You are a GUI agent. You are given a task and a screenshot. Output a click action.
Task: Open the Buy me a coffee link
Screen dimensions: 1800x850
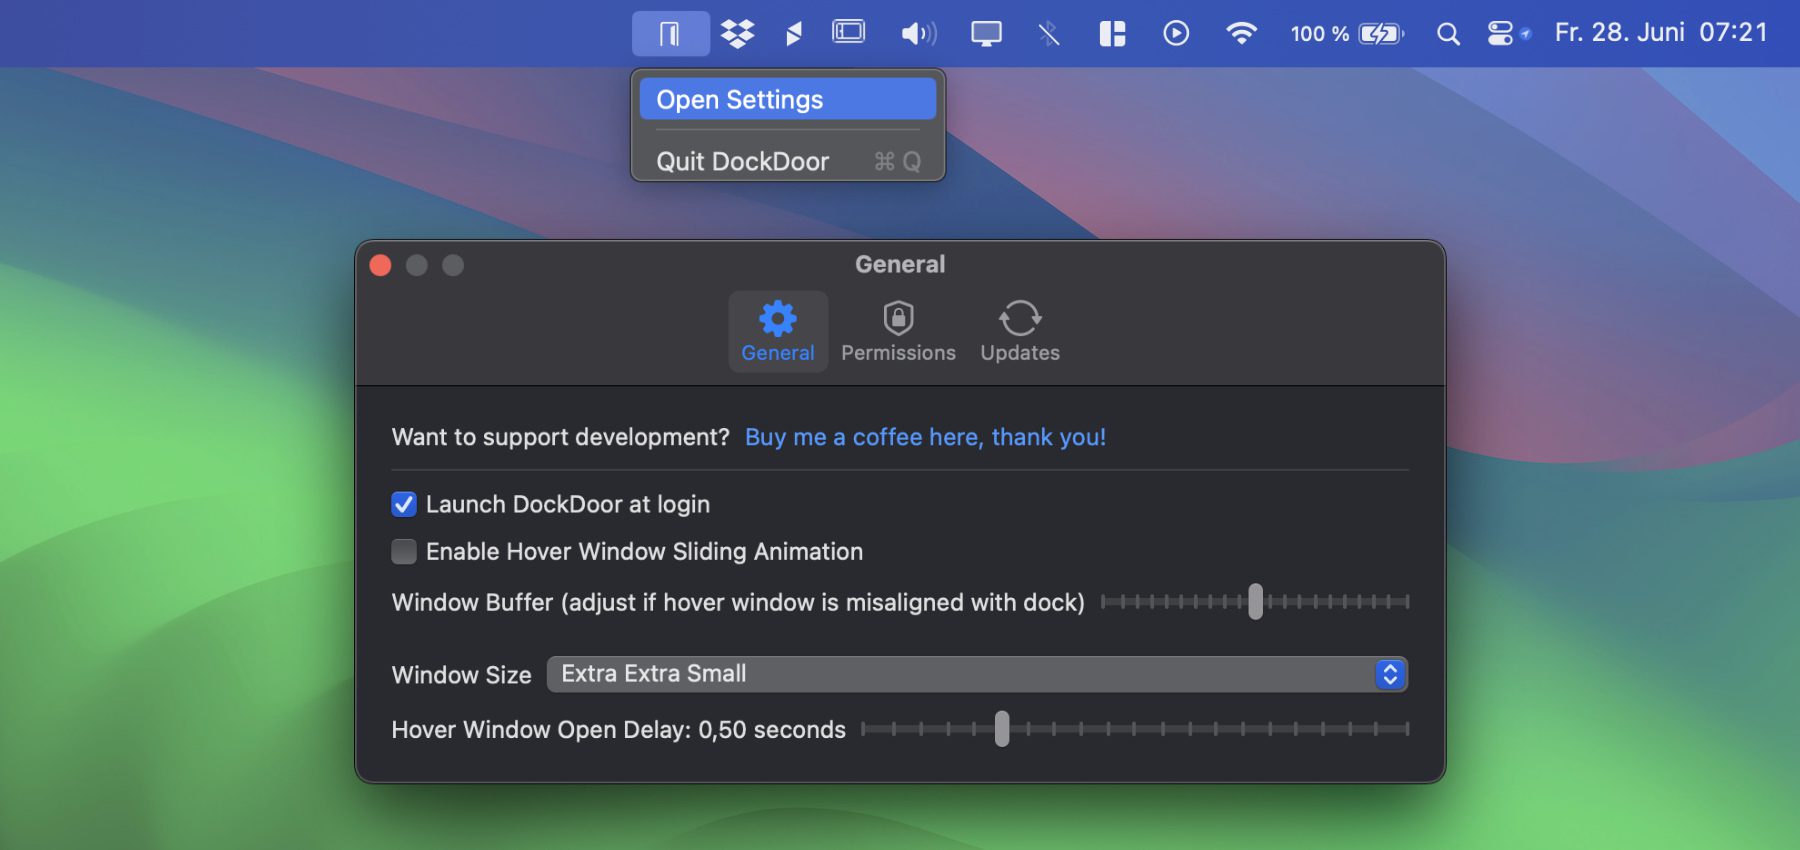click(925, 437)
